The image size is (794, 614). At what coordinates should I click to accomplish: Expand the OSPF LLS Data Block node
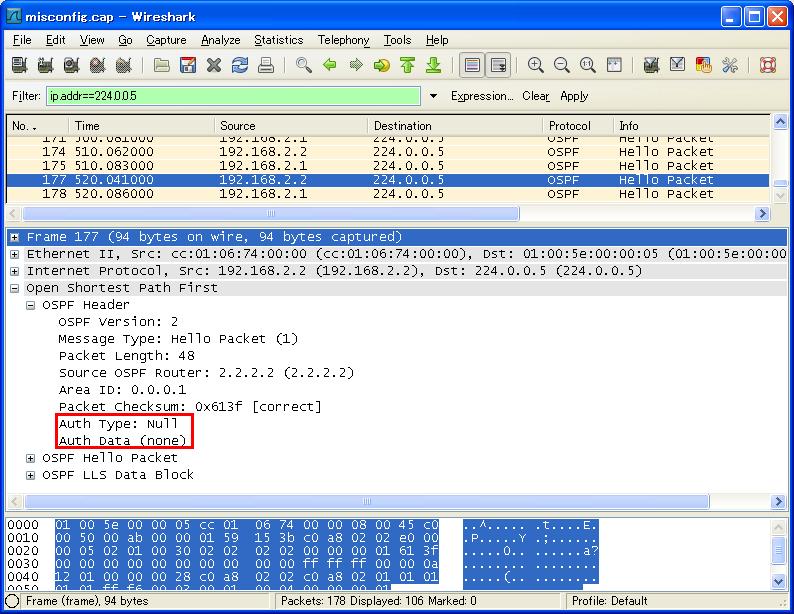30,475
